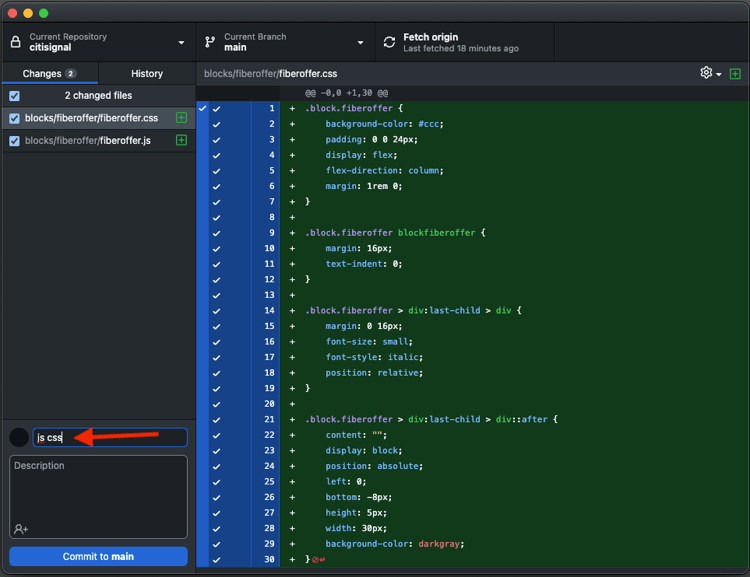Click the macOS yellow minimize button
Image resolution: width=750 pixels, height=577 pixels.
coord(28,13)
